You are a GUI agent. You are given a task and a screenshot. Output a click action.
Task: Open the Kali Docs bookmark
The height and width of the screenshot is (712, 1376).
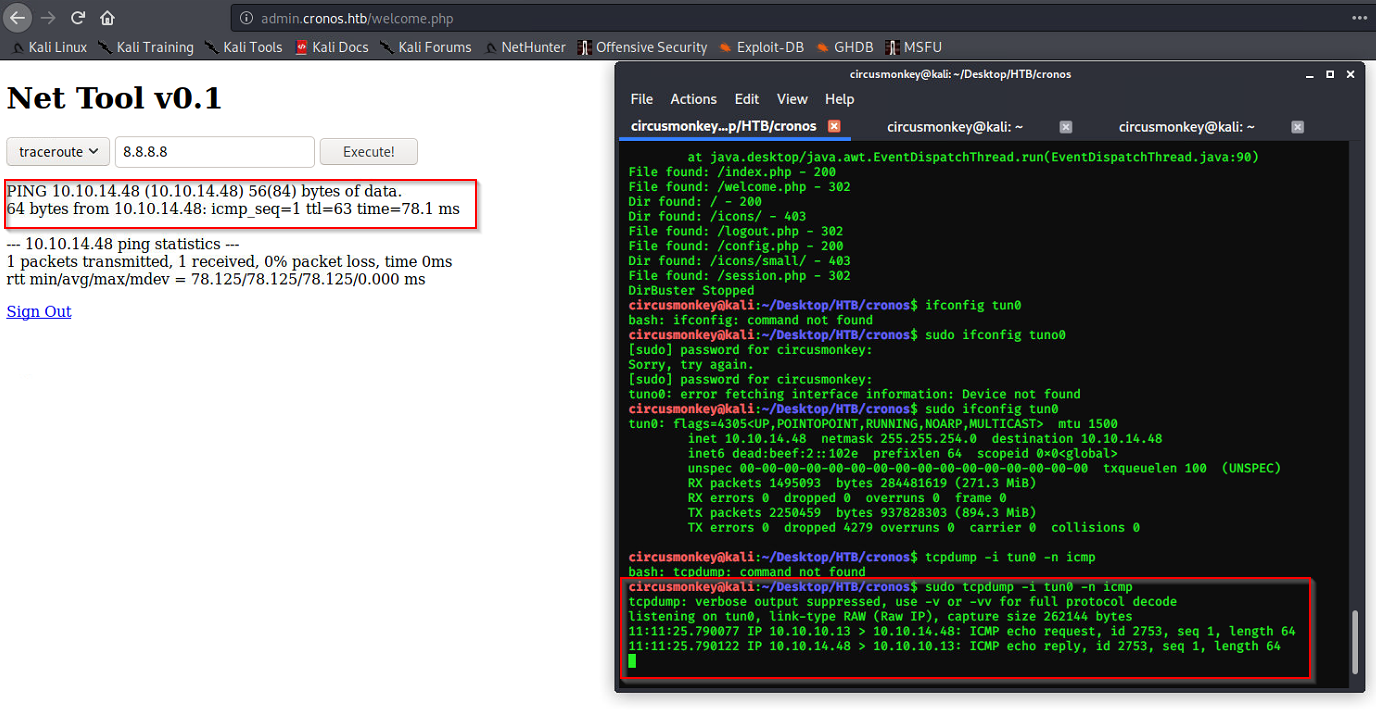[332, 47]
